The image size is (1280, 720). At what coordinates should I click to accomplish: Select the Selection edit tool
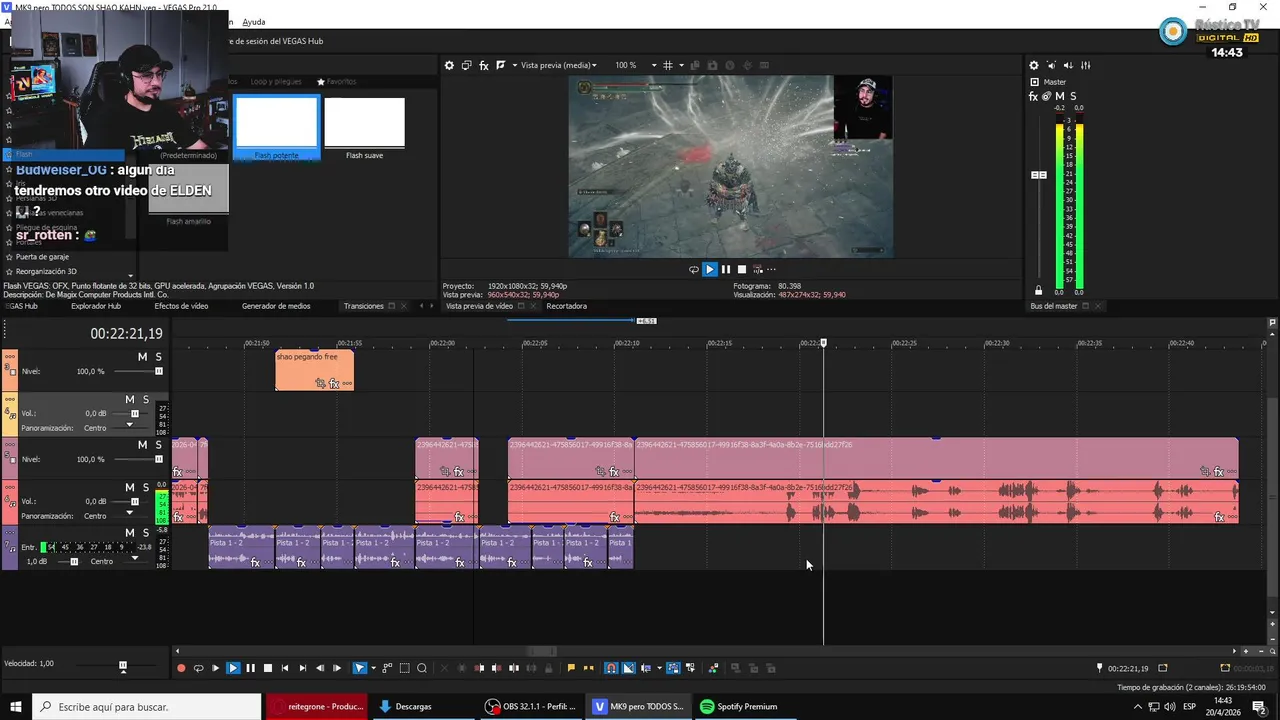coord(404,668)
